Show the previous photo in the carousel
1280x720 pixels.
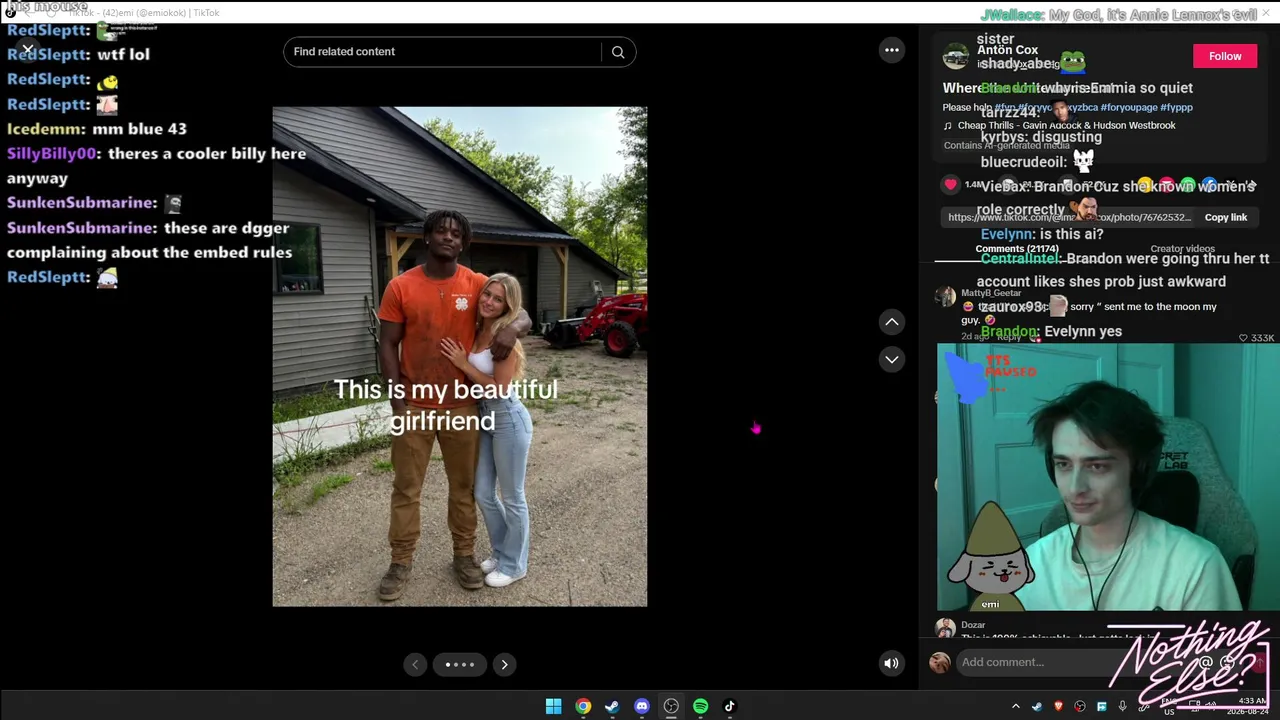point(415,664)
